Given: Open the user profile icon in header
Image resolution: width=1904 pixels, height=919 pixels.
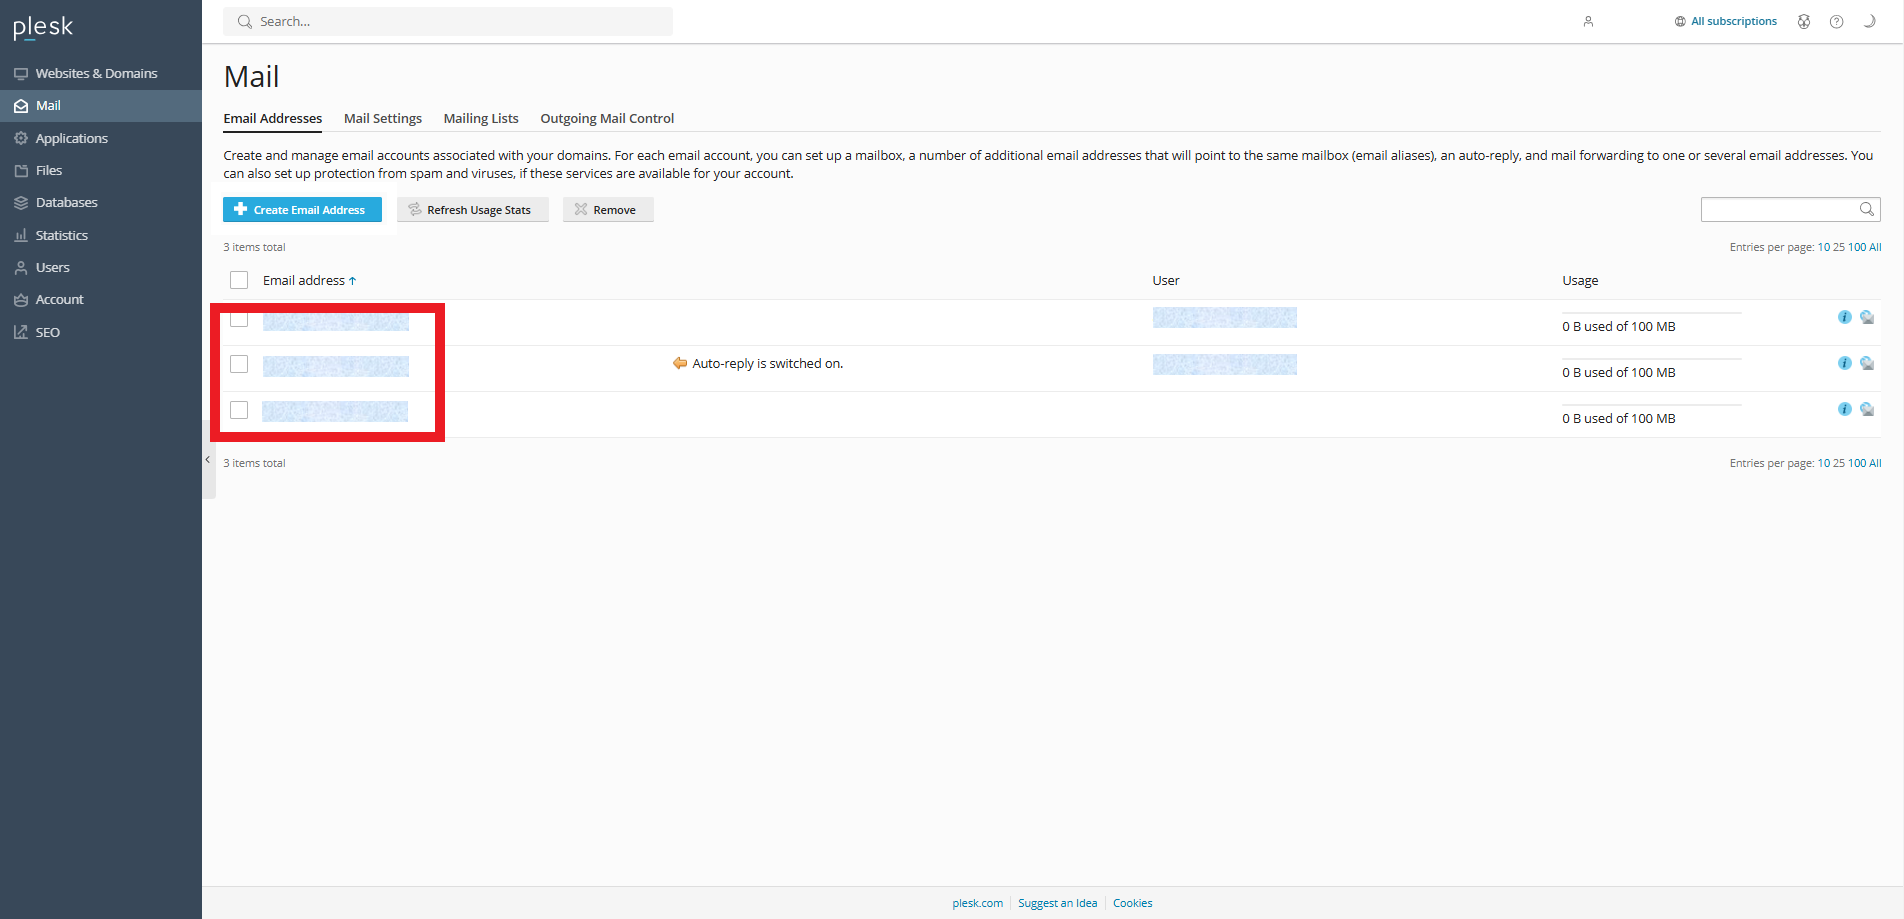Looking at the screenshot, I should 1588,22.
